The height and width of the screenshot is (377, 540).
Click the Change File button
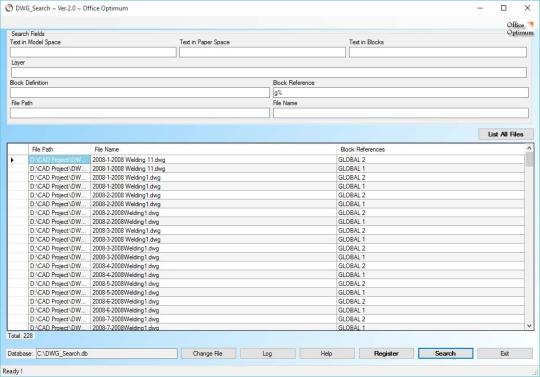(x=208, y=354)
